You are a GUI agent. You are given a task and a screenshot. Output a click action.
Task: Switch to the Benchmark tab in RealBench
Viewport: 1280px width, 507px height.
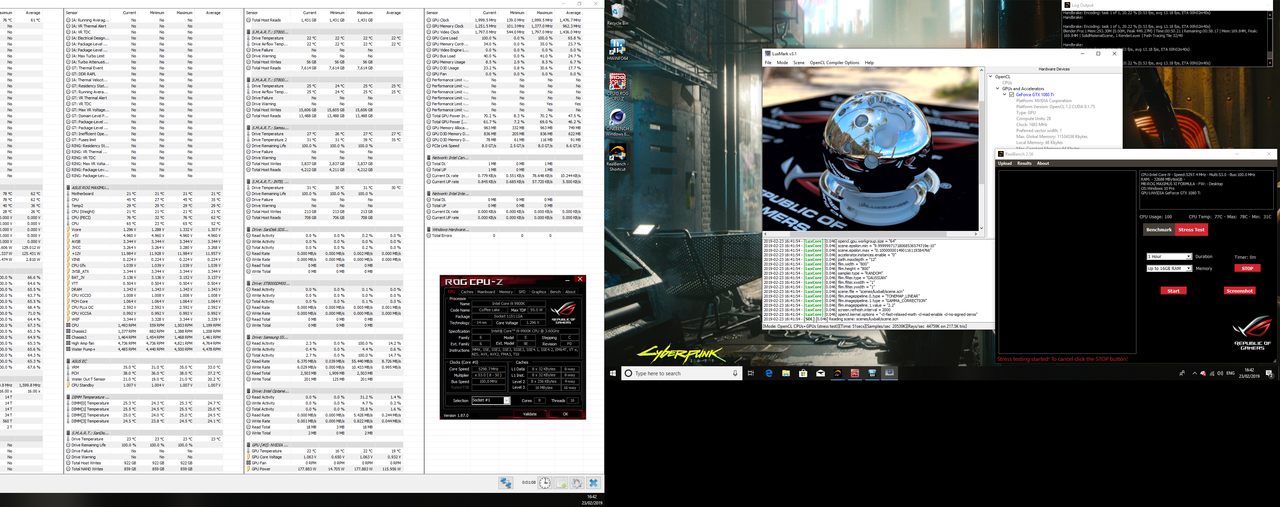[1159, 229]
